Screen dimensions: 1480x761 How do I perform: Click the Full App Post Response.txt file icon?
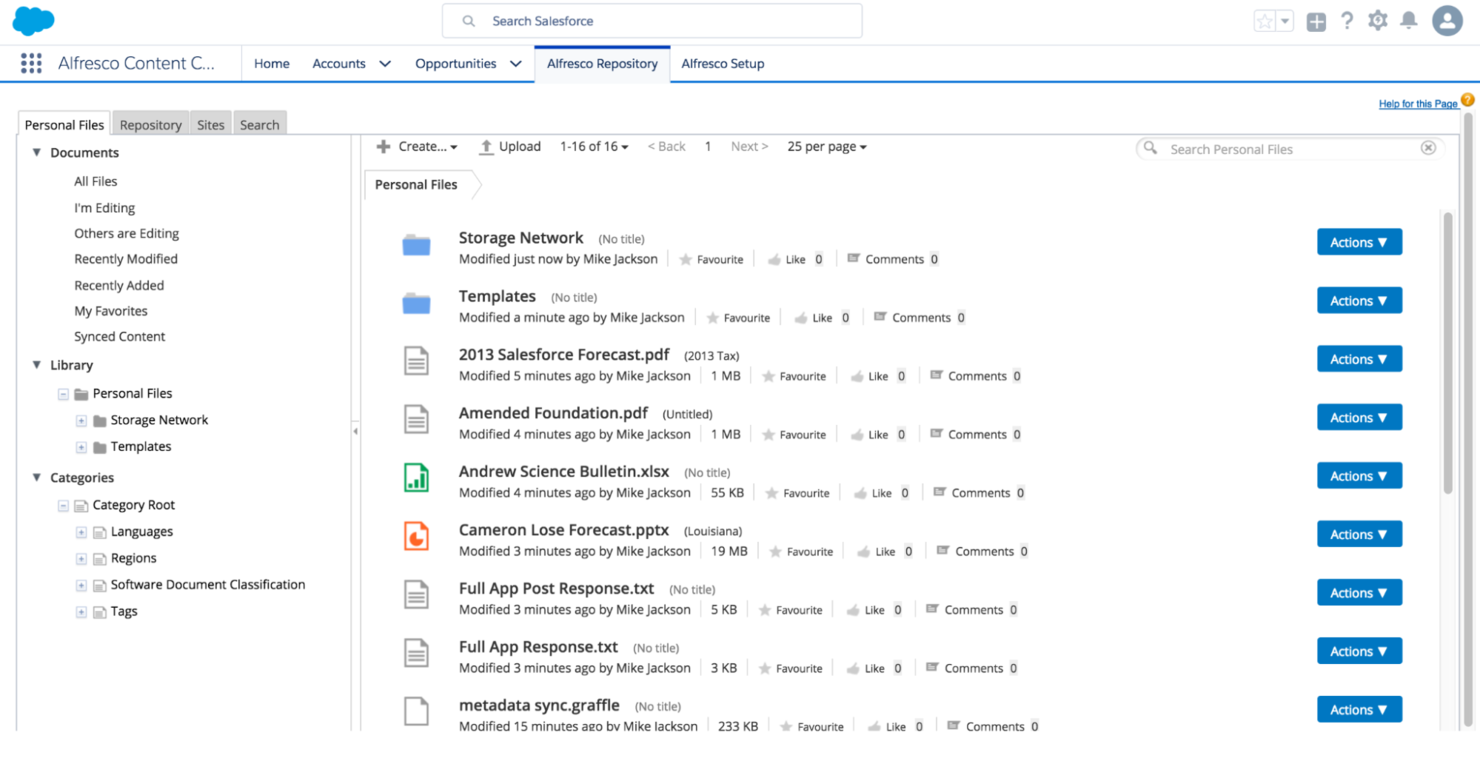[416, 594]
